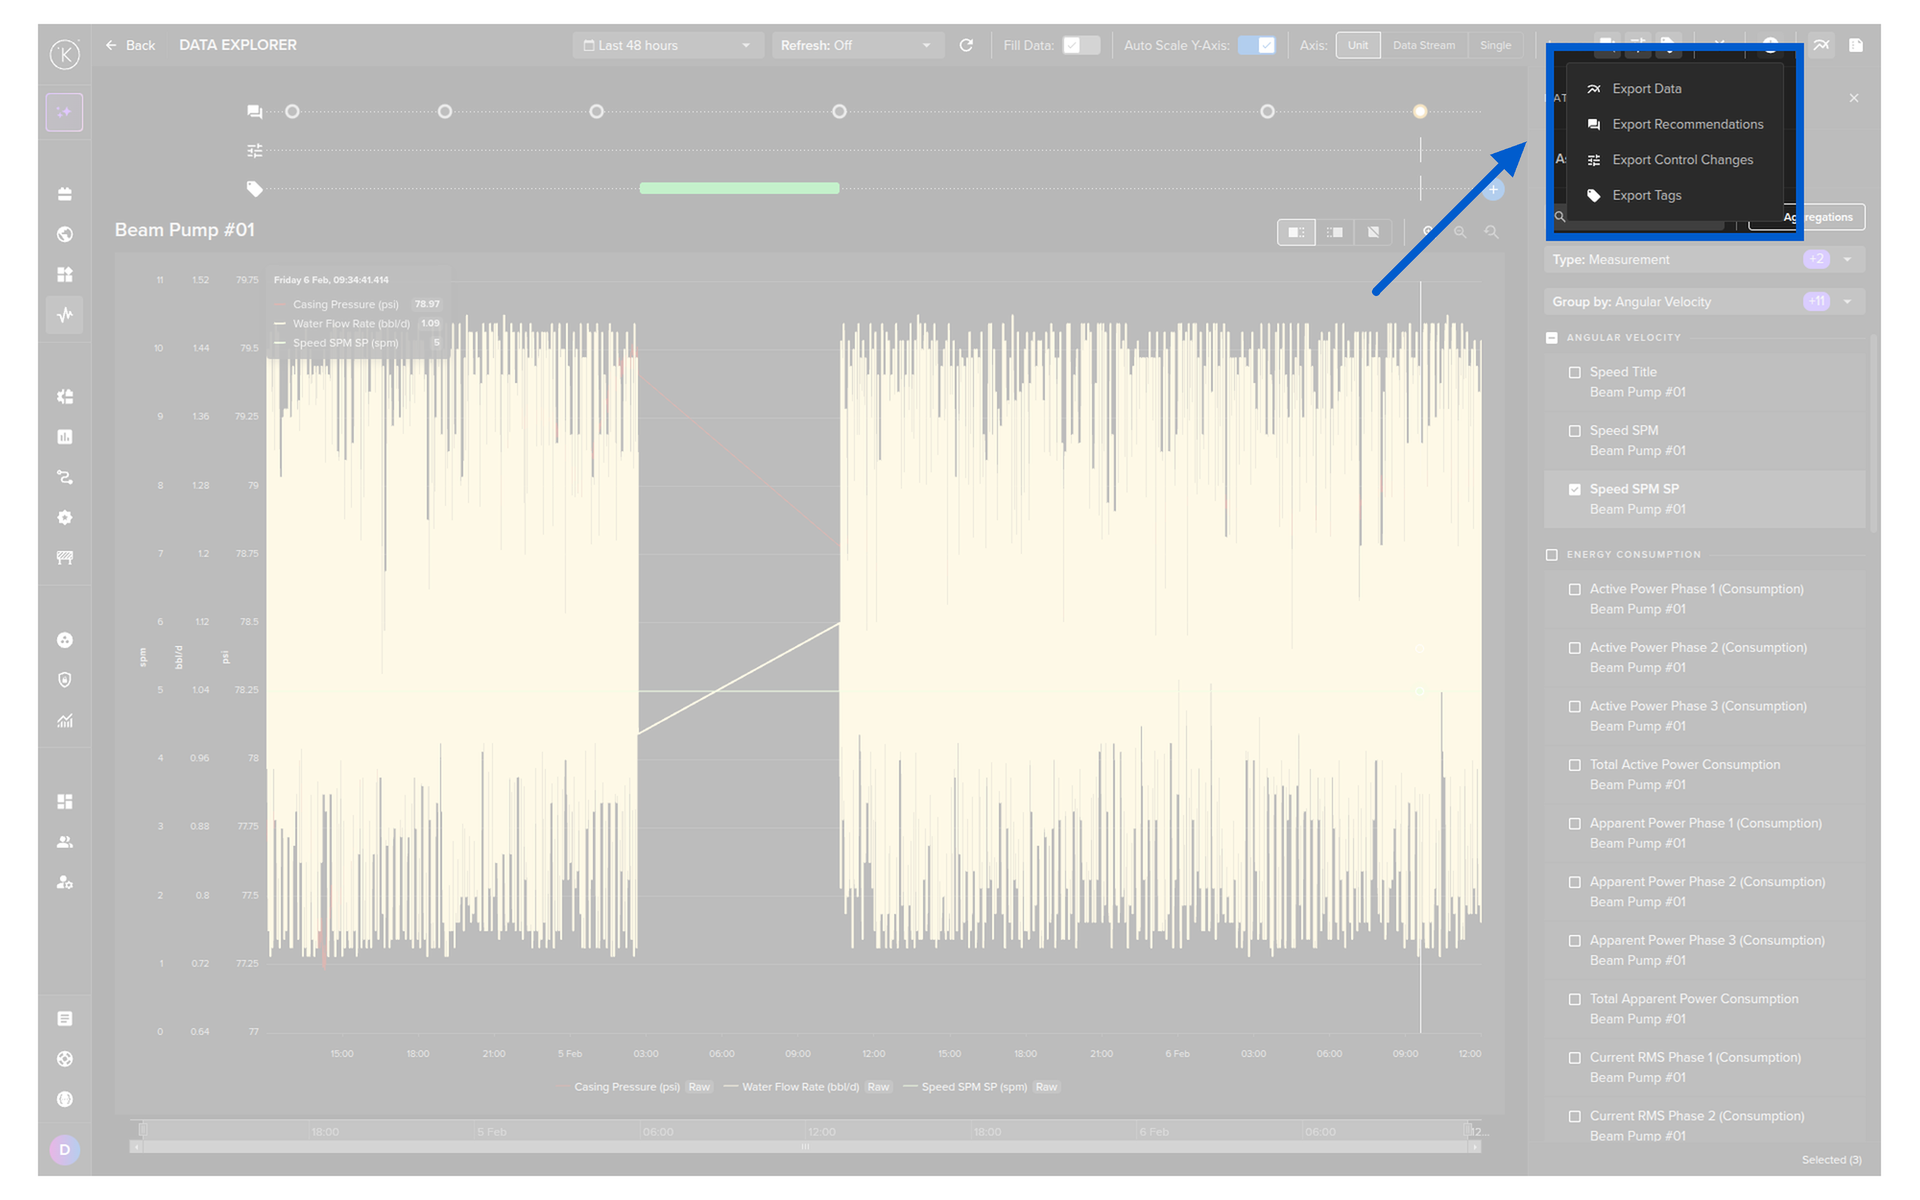
Task: Click the refresh icon next to Refresh dropdown
Action: click(966, 46)
